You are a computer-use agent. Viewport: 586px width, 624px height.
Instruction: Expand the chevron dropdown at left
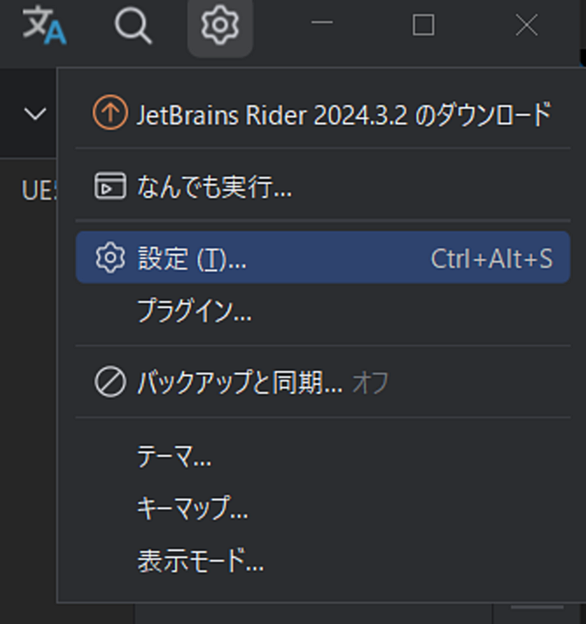tap(35, 114)
